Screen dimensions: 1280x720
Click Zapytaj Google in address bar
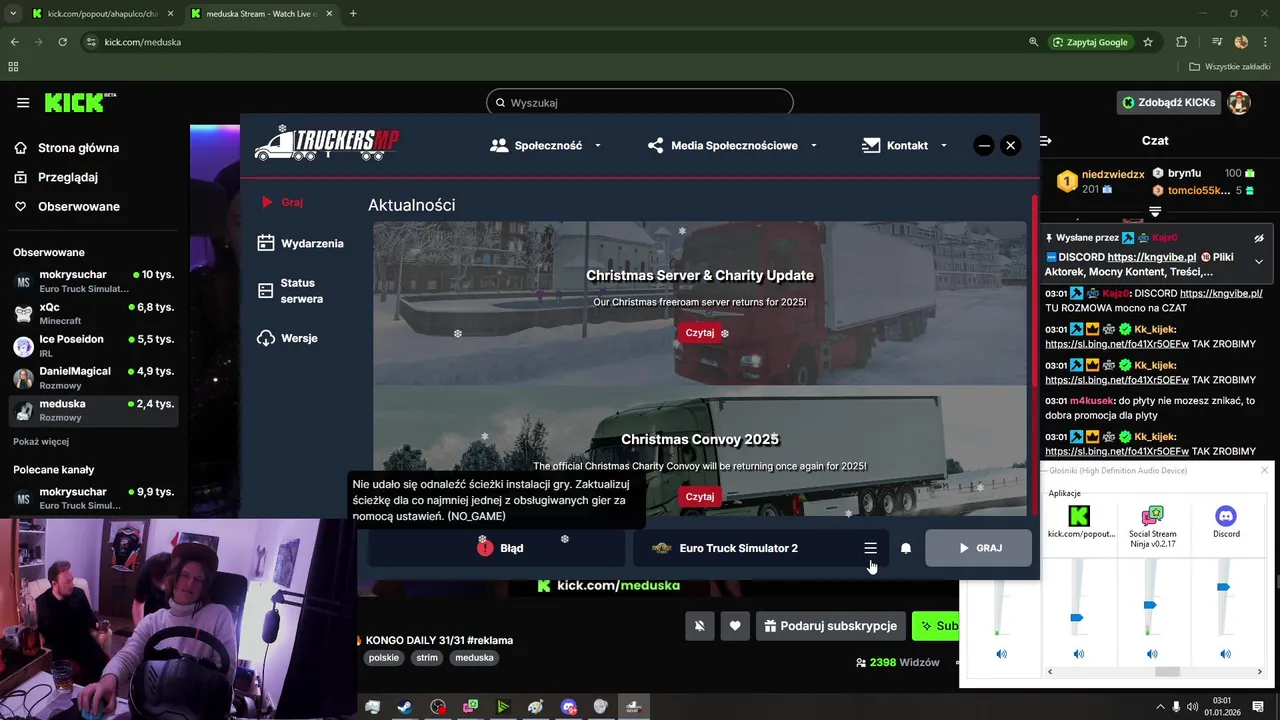[1089, 42]
